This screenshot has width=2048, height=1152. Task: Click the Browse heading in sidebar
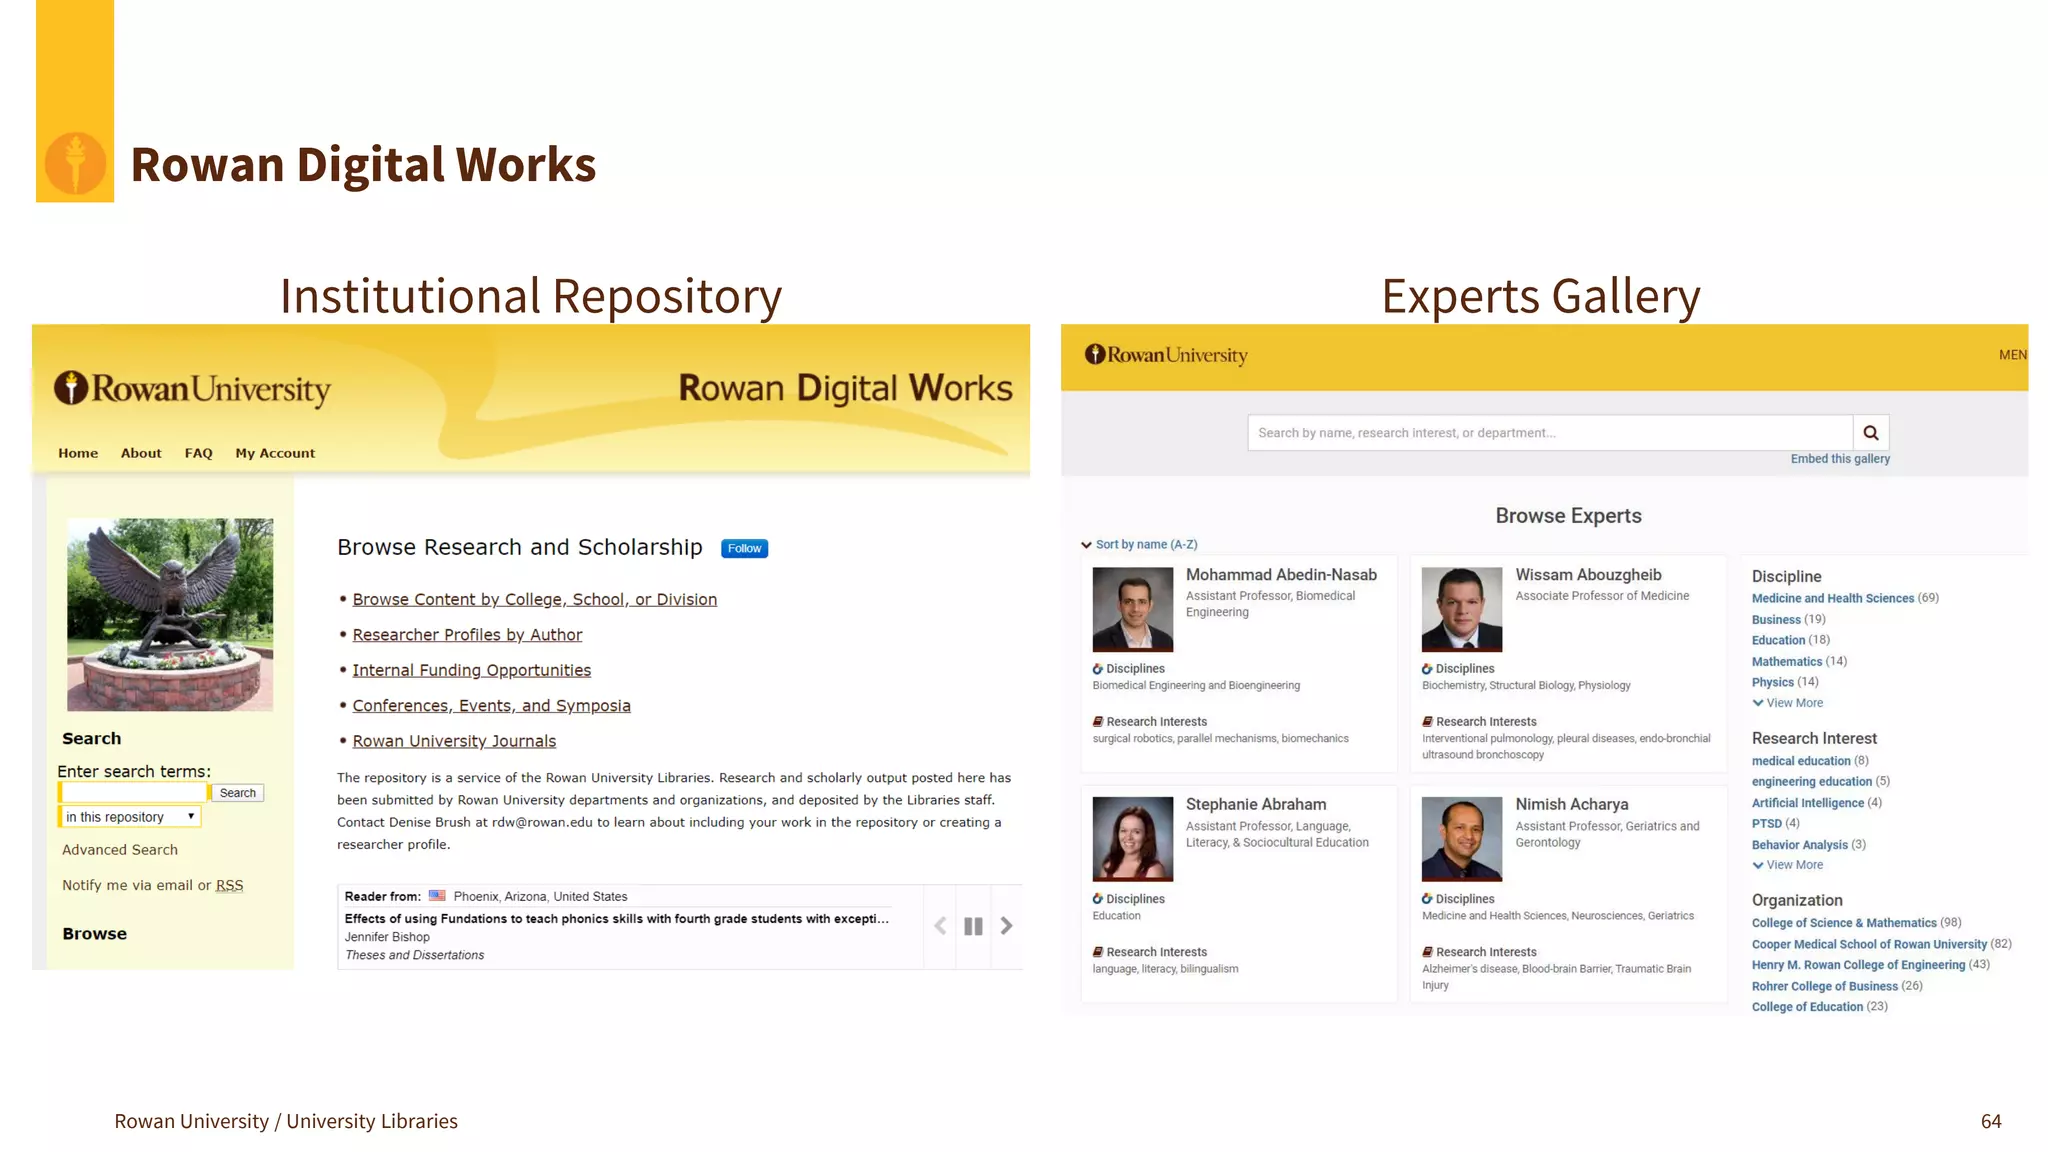(94, 933)
